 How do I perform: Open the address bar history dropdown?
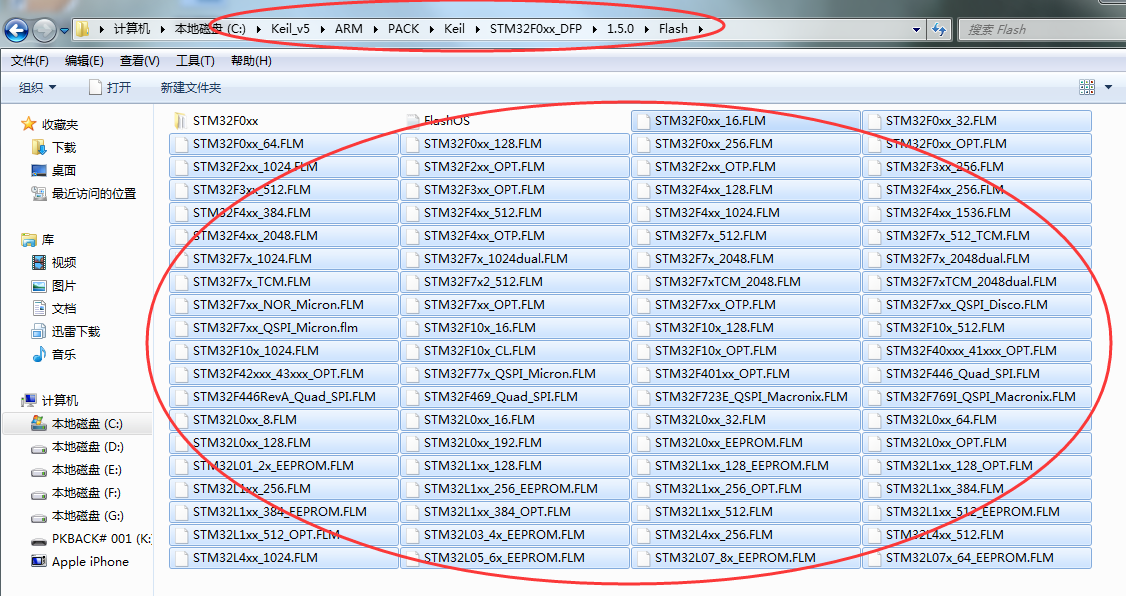click(916, 29)
